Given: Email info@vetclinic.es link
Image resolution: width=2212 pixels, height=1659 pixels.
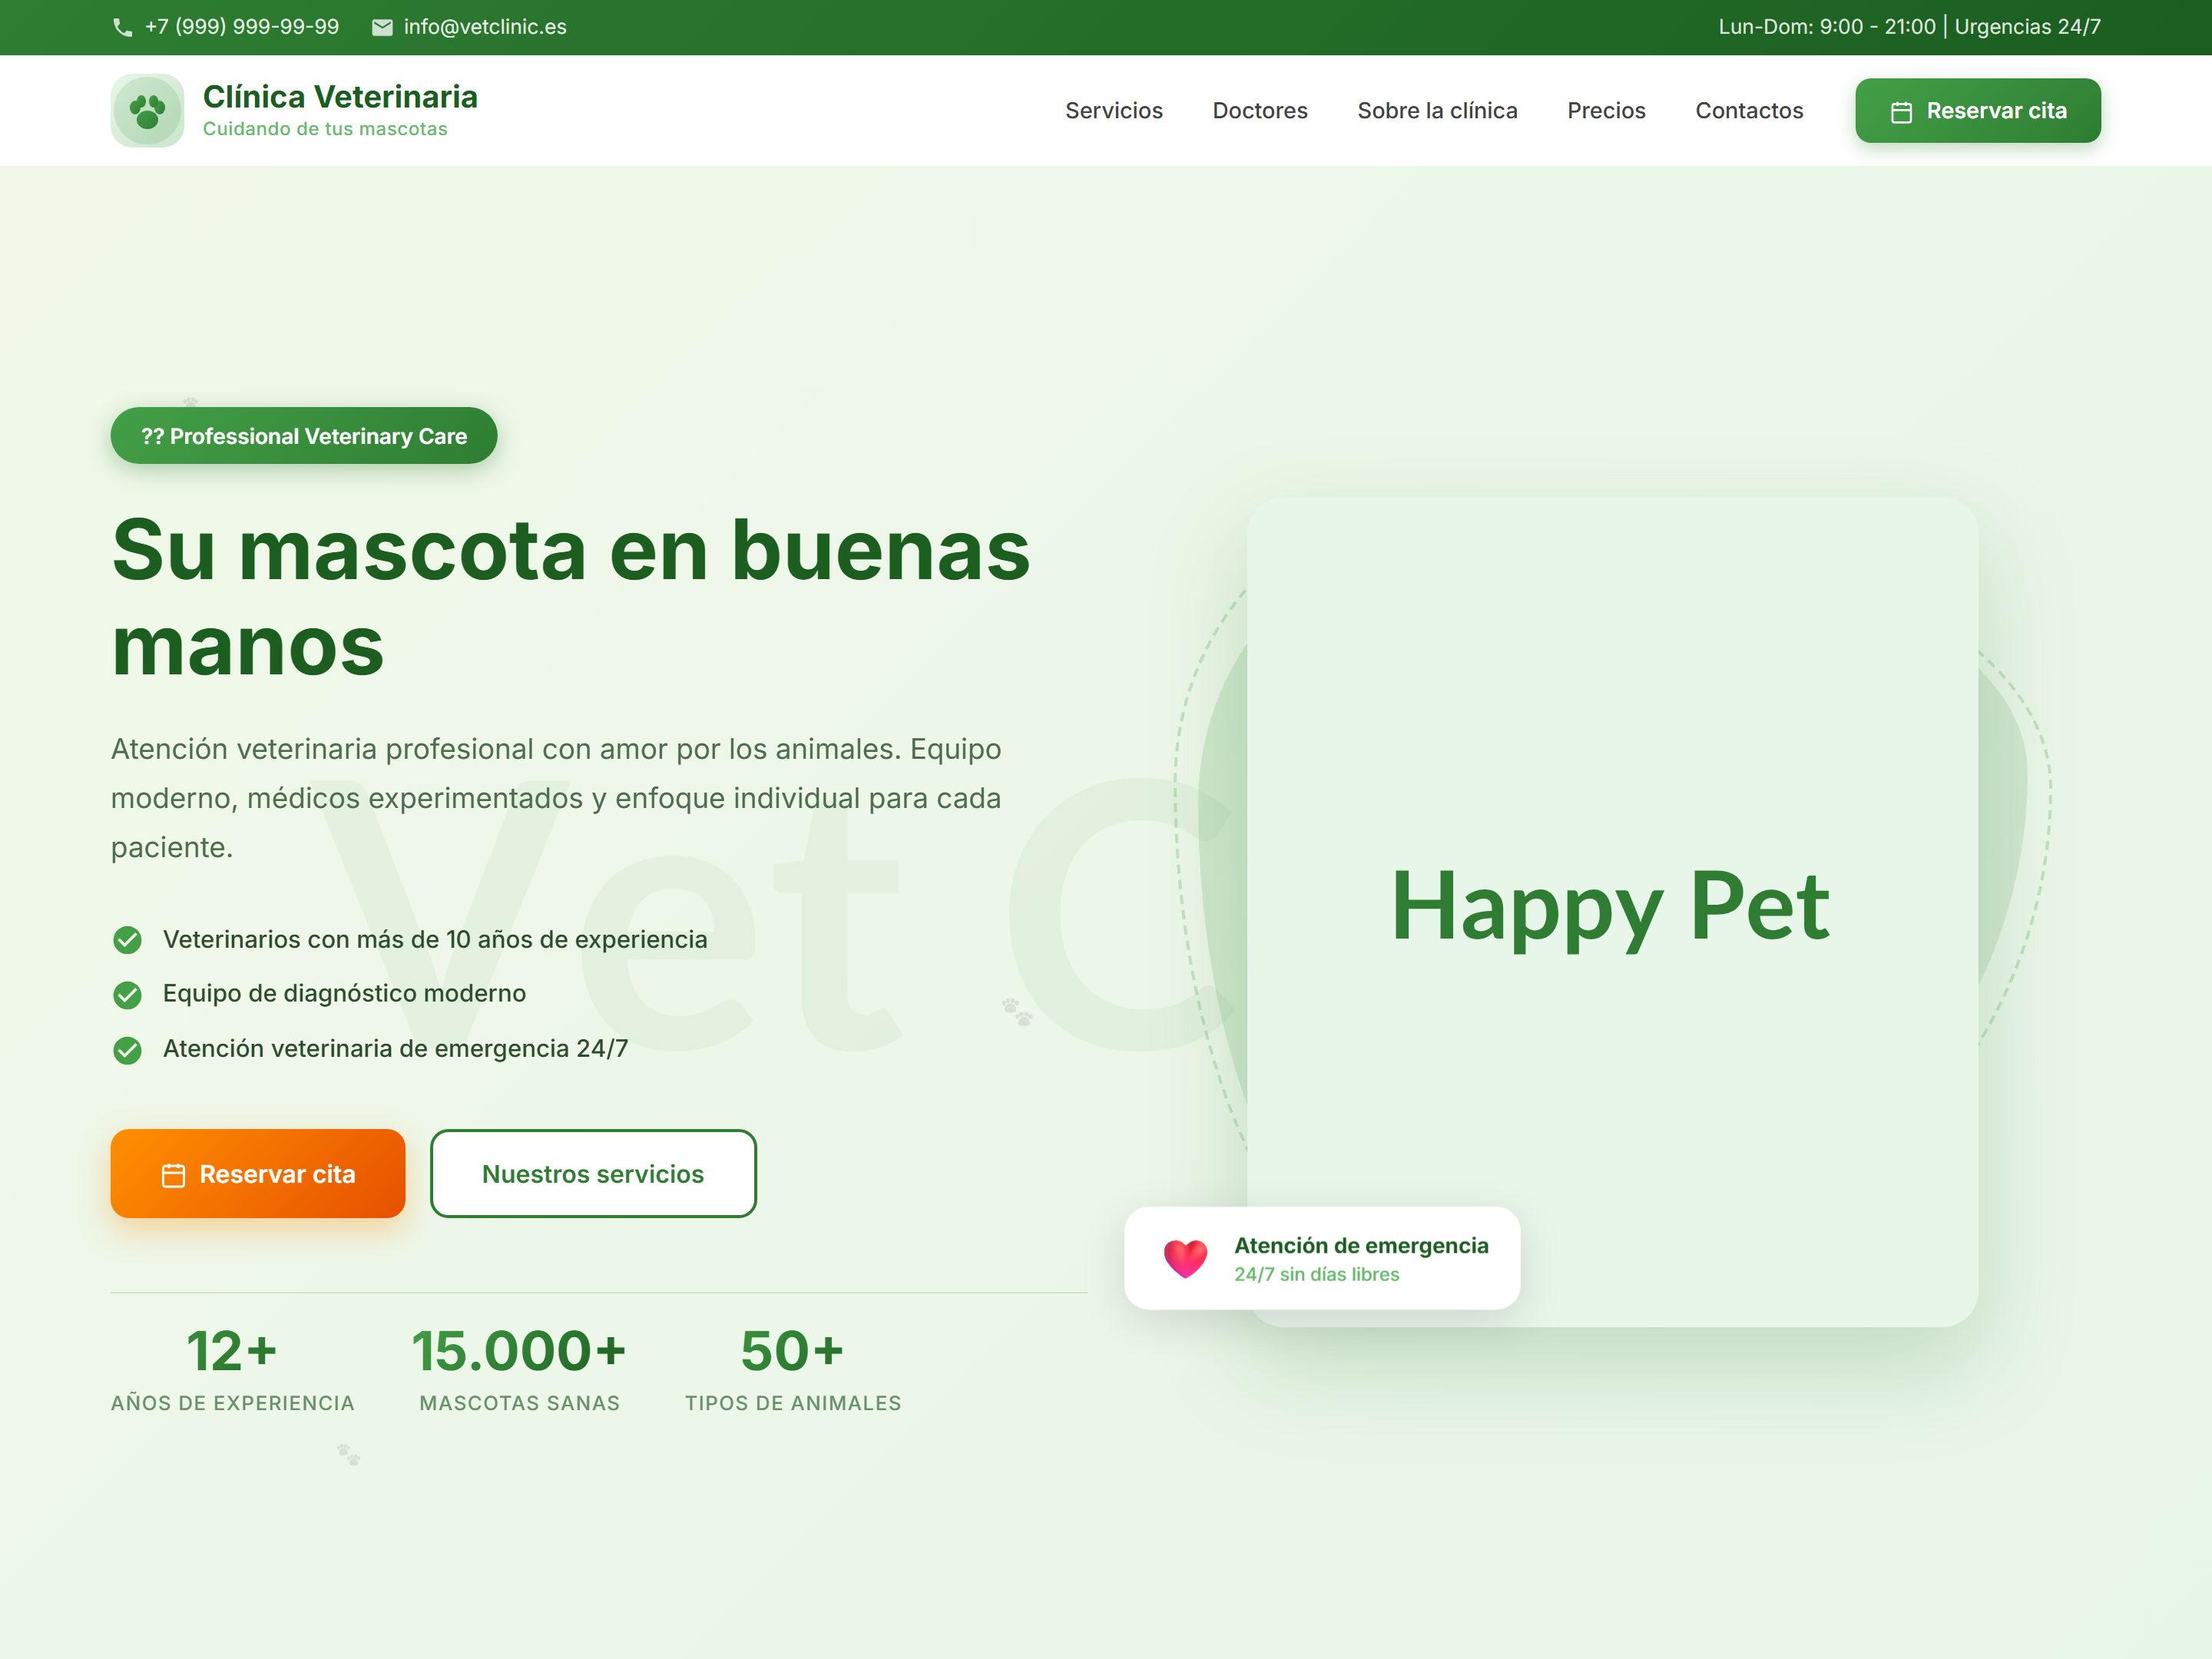Looking at the screenshot, I should coord(485,27).
